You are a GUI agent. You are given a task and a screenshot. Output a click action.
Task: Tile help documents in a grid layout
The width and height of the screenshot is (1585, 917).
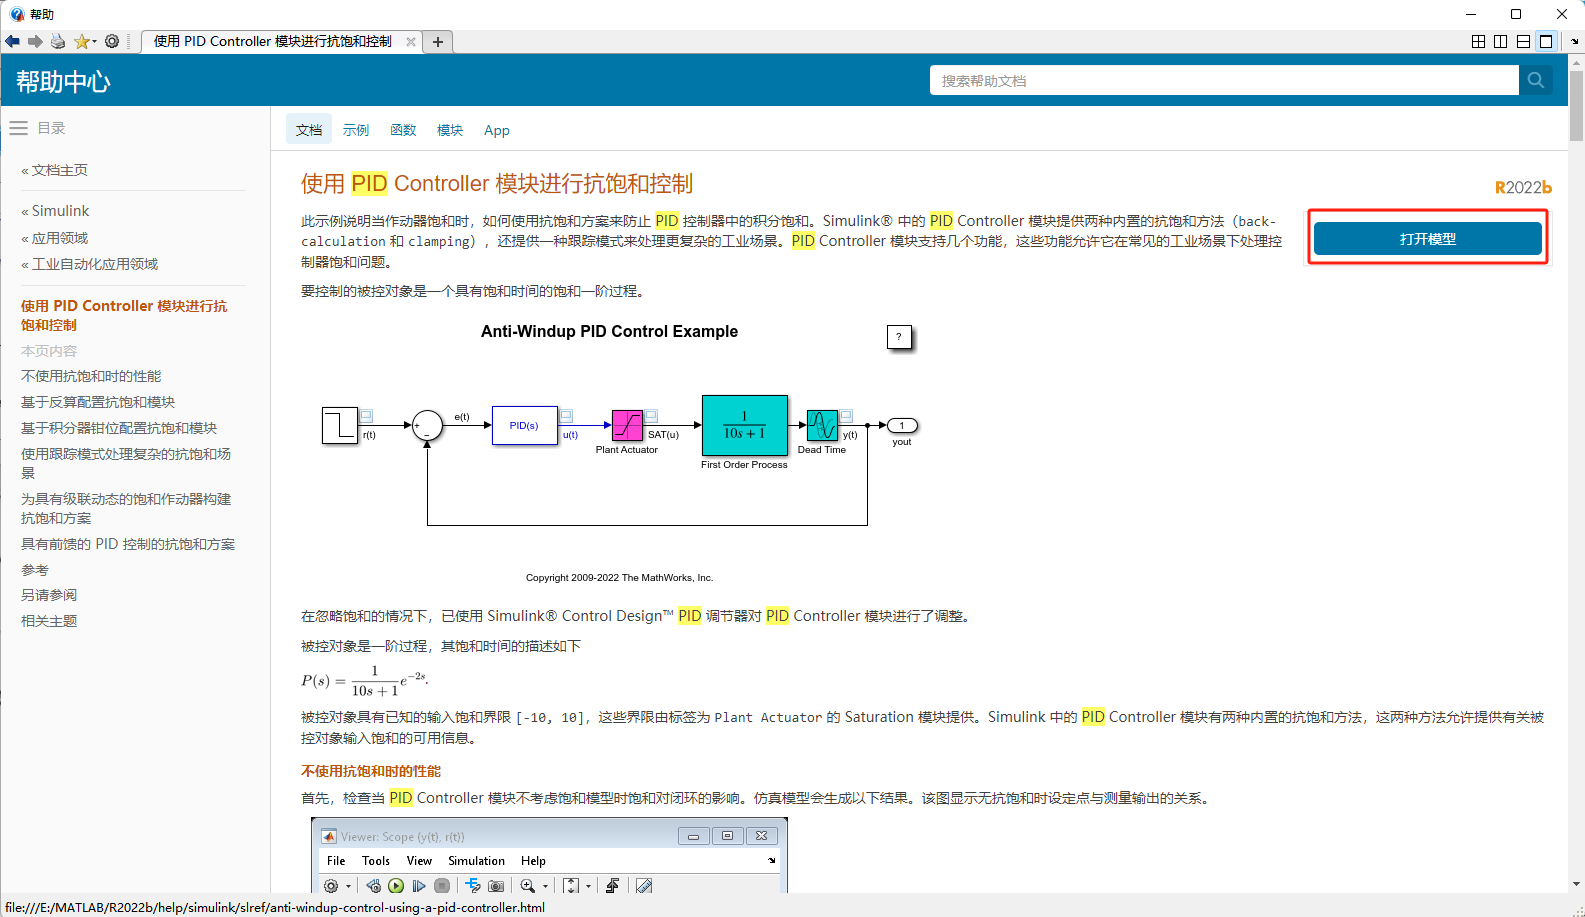coord(1478,41)
